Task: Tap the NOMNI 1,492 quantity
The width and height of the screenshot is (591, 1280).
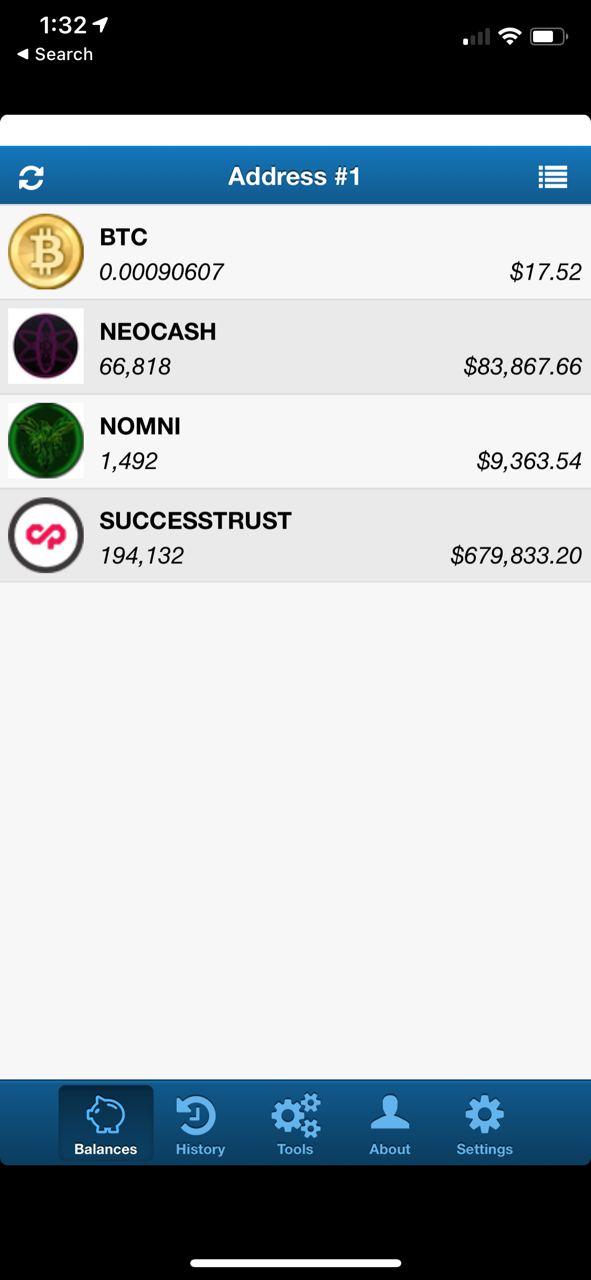Action: [x=129, y=461]
